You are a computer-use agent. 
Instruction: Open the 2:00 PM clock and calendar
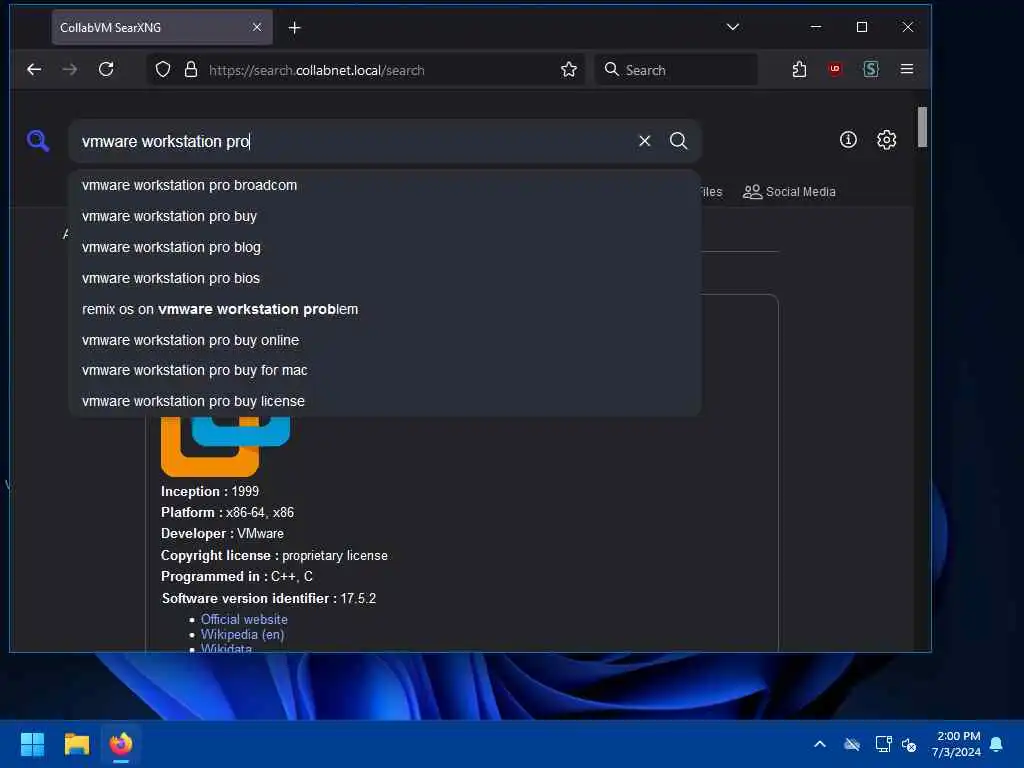click(957, 744)
